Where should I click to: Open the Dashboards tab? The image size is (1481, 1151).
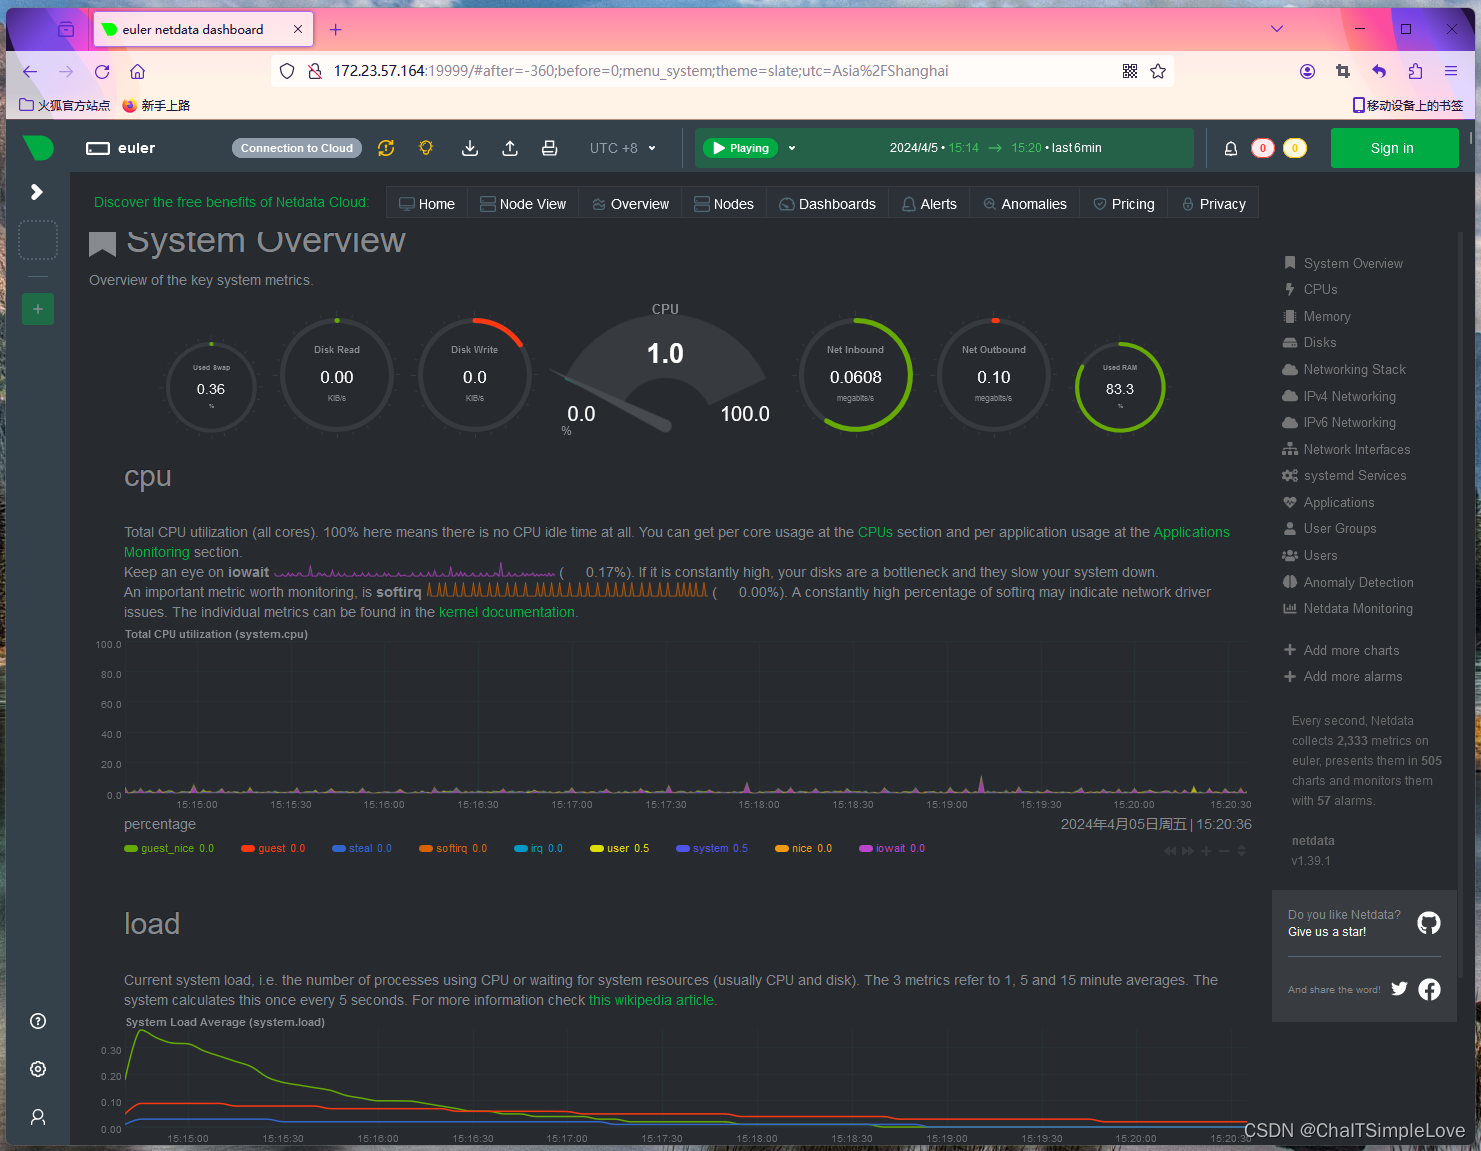pos(828,204)
